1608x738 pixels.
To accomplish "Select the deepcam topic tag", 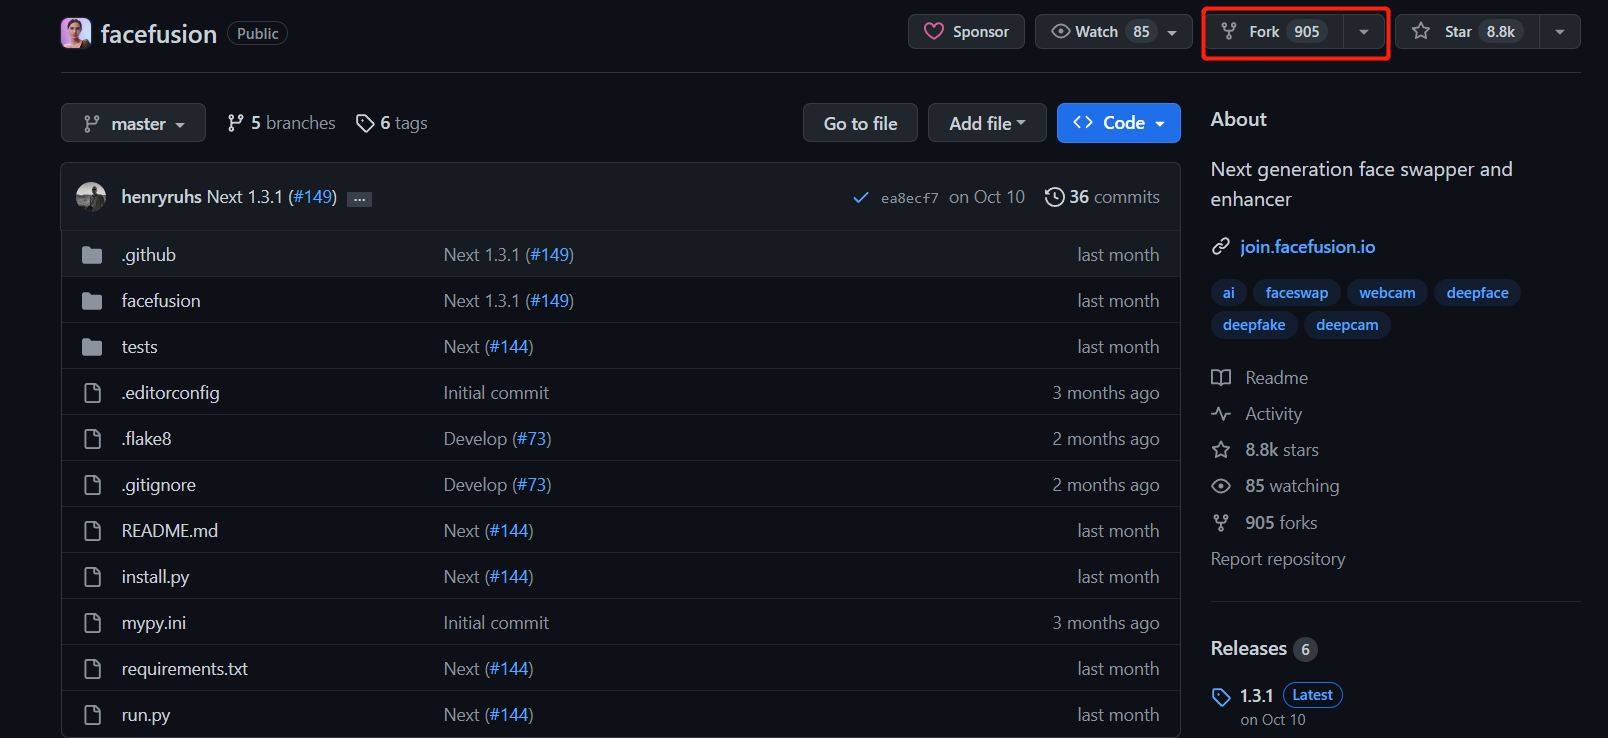I will tap(1347, 325).
